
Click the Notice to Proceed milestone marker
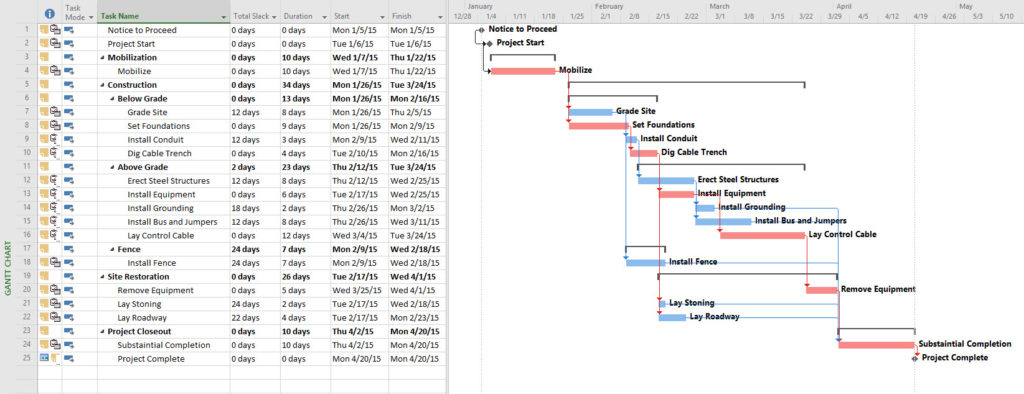[481, 29]
